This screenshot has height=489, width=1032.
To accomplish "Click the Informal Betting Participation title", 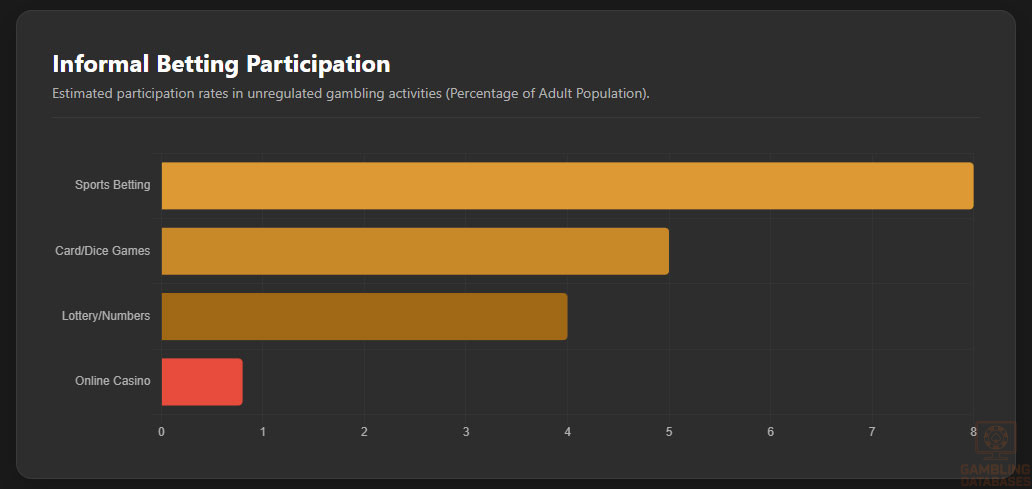I will [x=221, y=64].
